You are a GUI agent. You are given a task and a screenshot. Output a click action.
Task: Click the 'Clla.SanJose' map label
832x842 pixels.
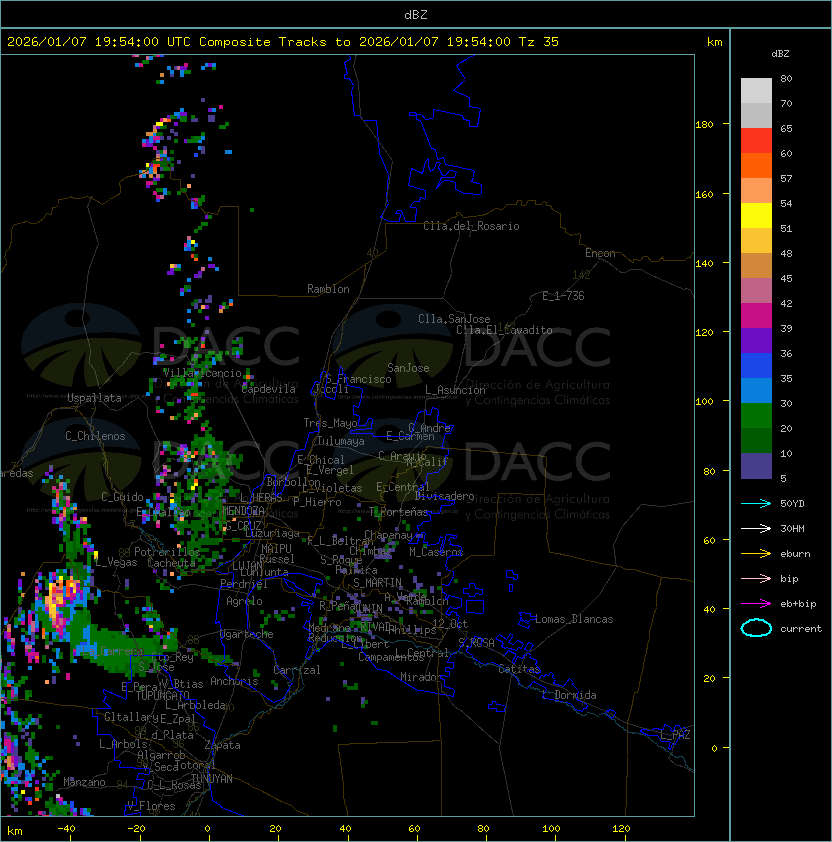coord(454,319)
